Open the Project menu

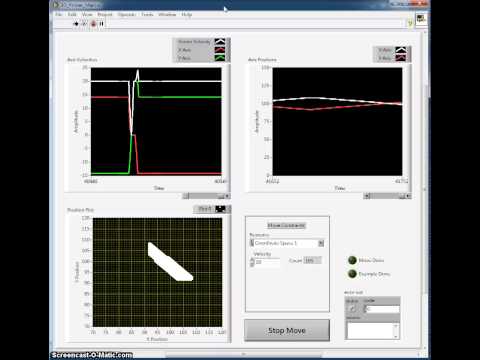tap(105, 15)
